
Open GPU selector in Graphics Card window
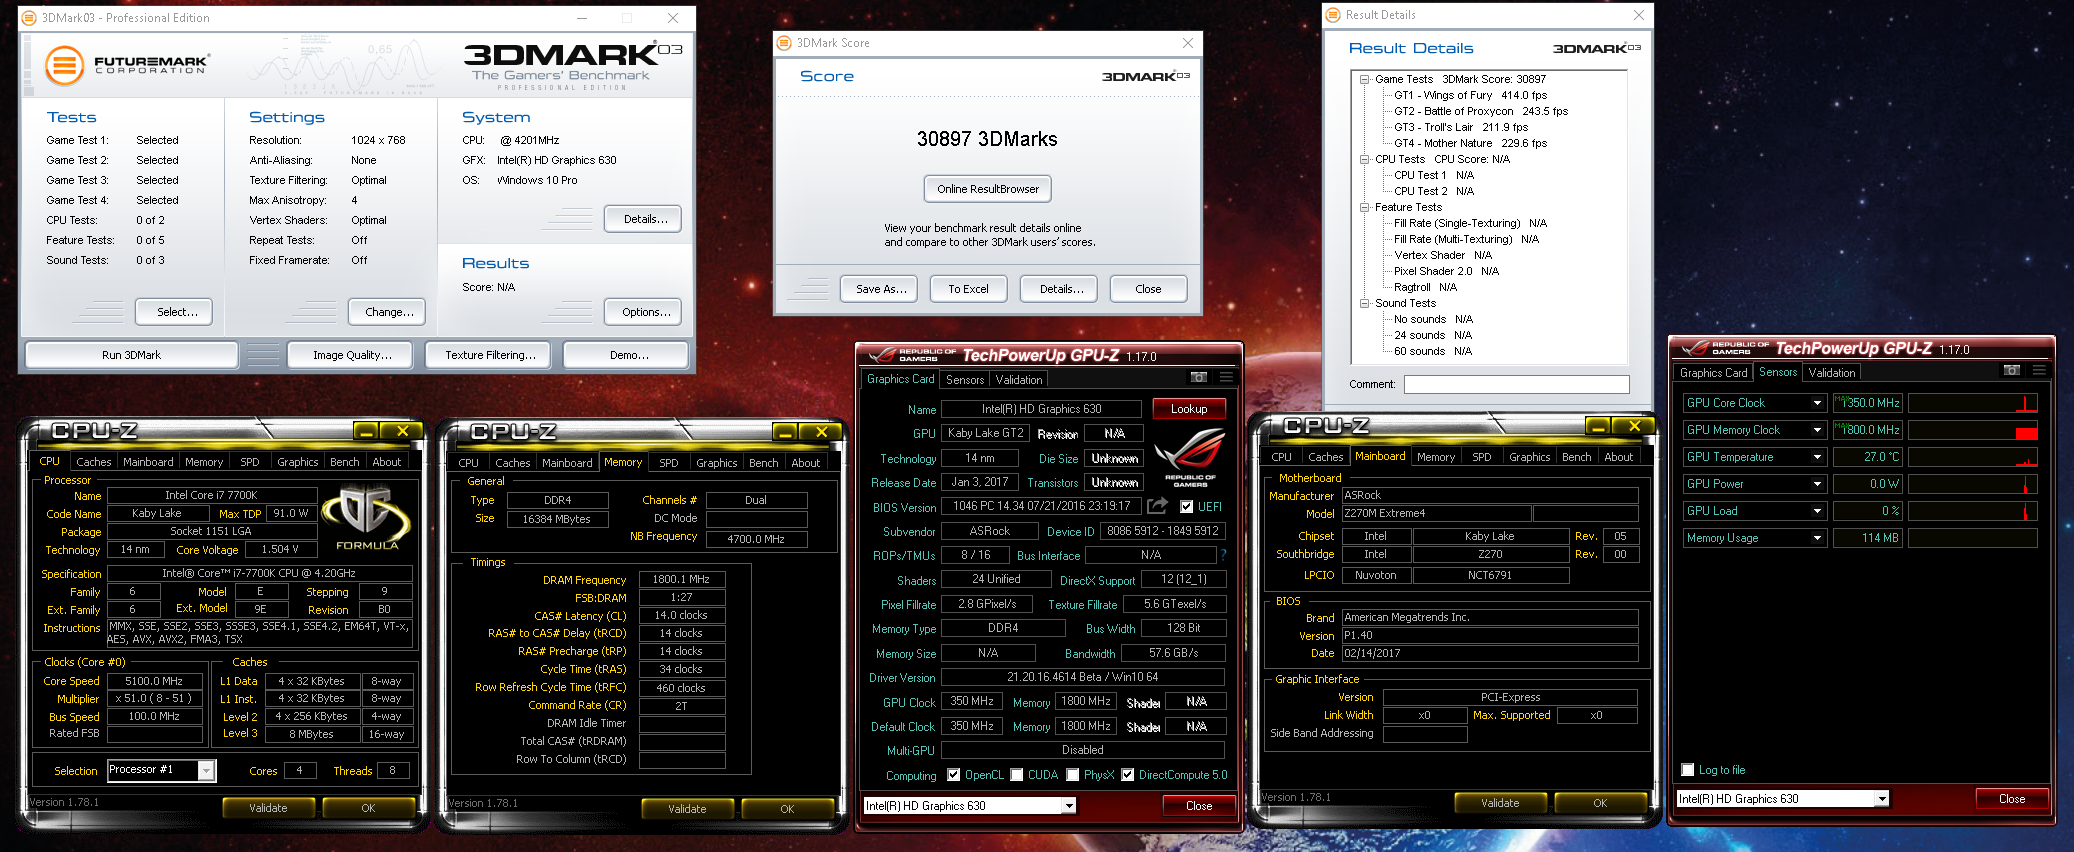pyautogui.click(x=1069, y=806)
